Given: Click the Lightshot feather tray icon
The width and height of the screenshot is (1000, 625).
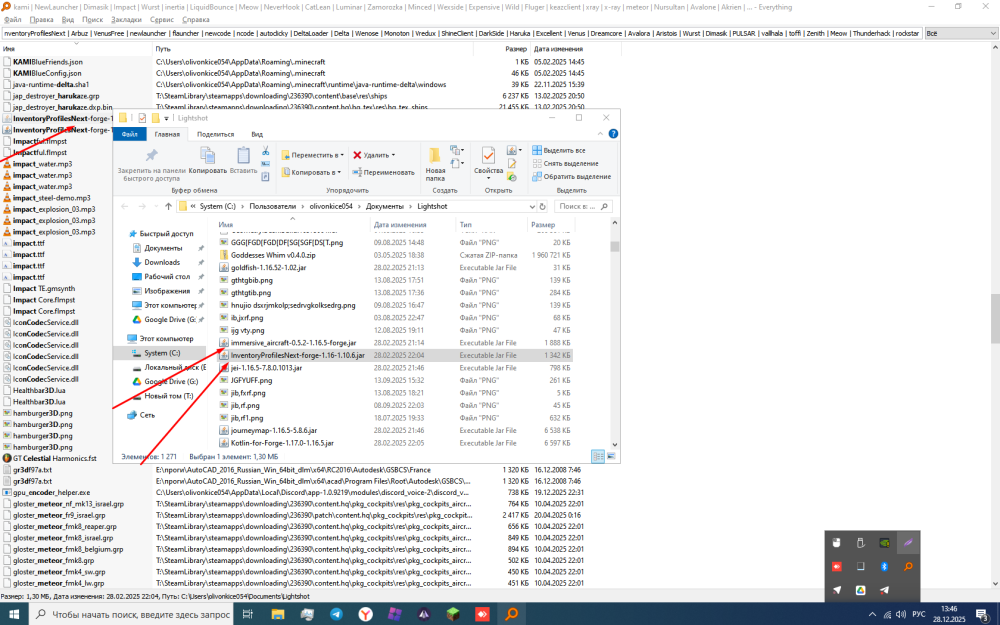Looking at the screenshot, I should tap(908, 543).
